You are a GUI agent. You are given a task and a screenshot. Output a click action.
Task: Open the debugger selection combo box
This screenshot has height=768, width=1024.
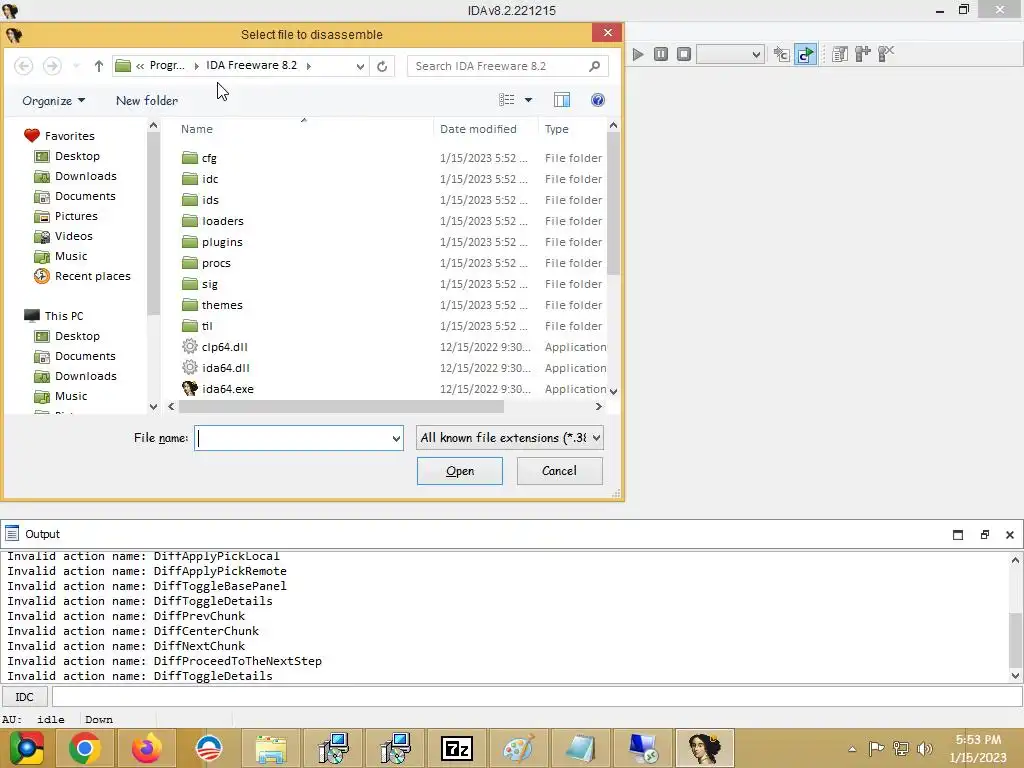click(730, 54)
